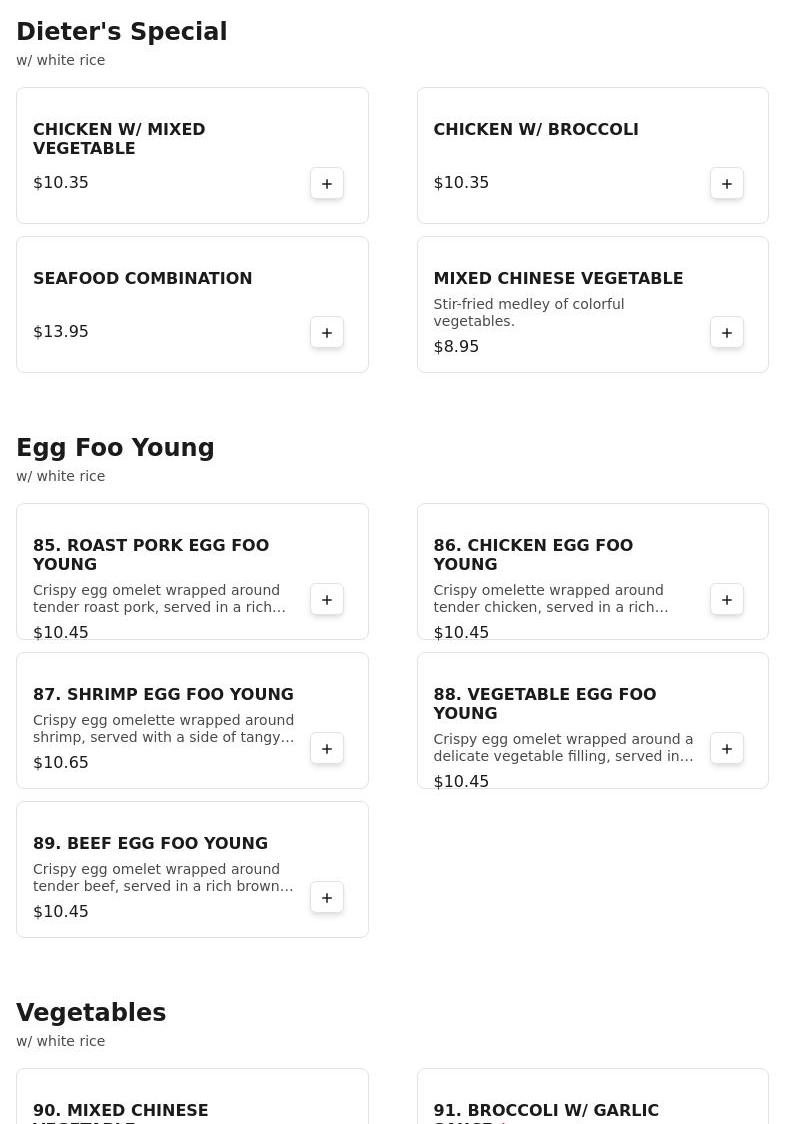Add 87. Shrimp Egg Foo Young
Image resolution: width=785 pixels, height=1124 pixels.
tap(327, 749)
